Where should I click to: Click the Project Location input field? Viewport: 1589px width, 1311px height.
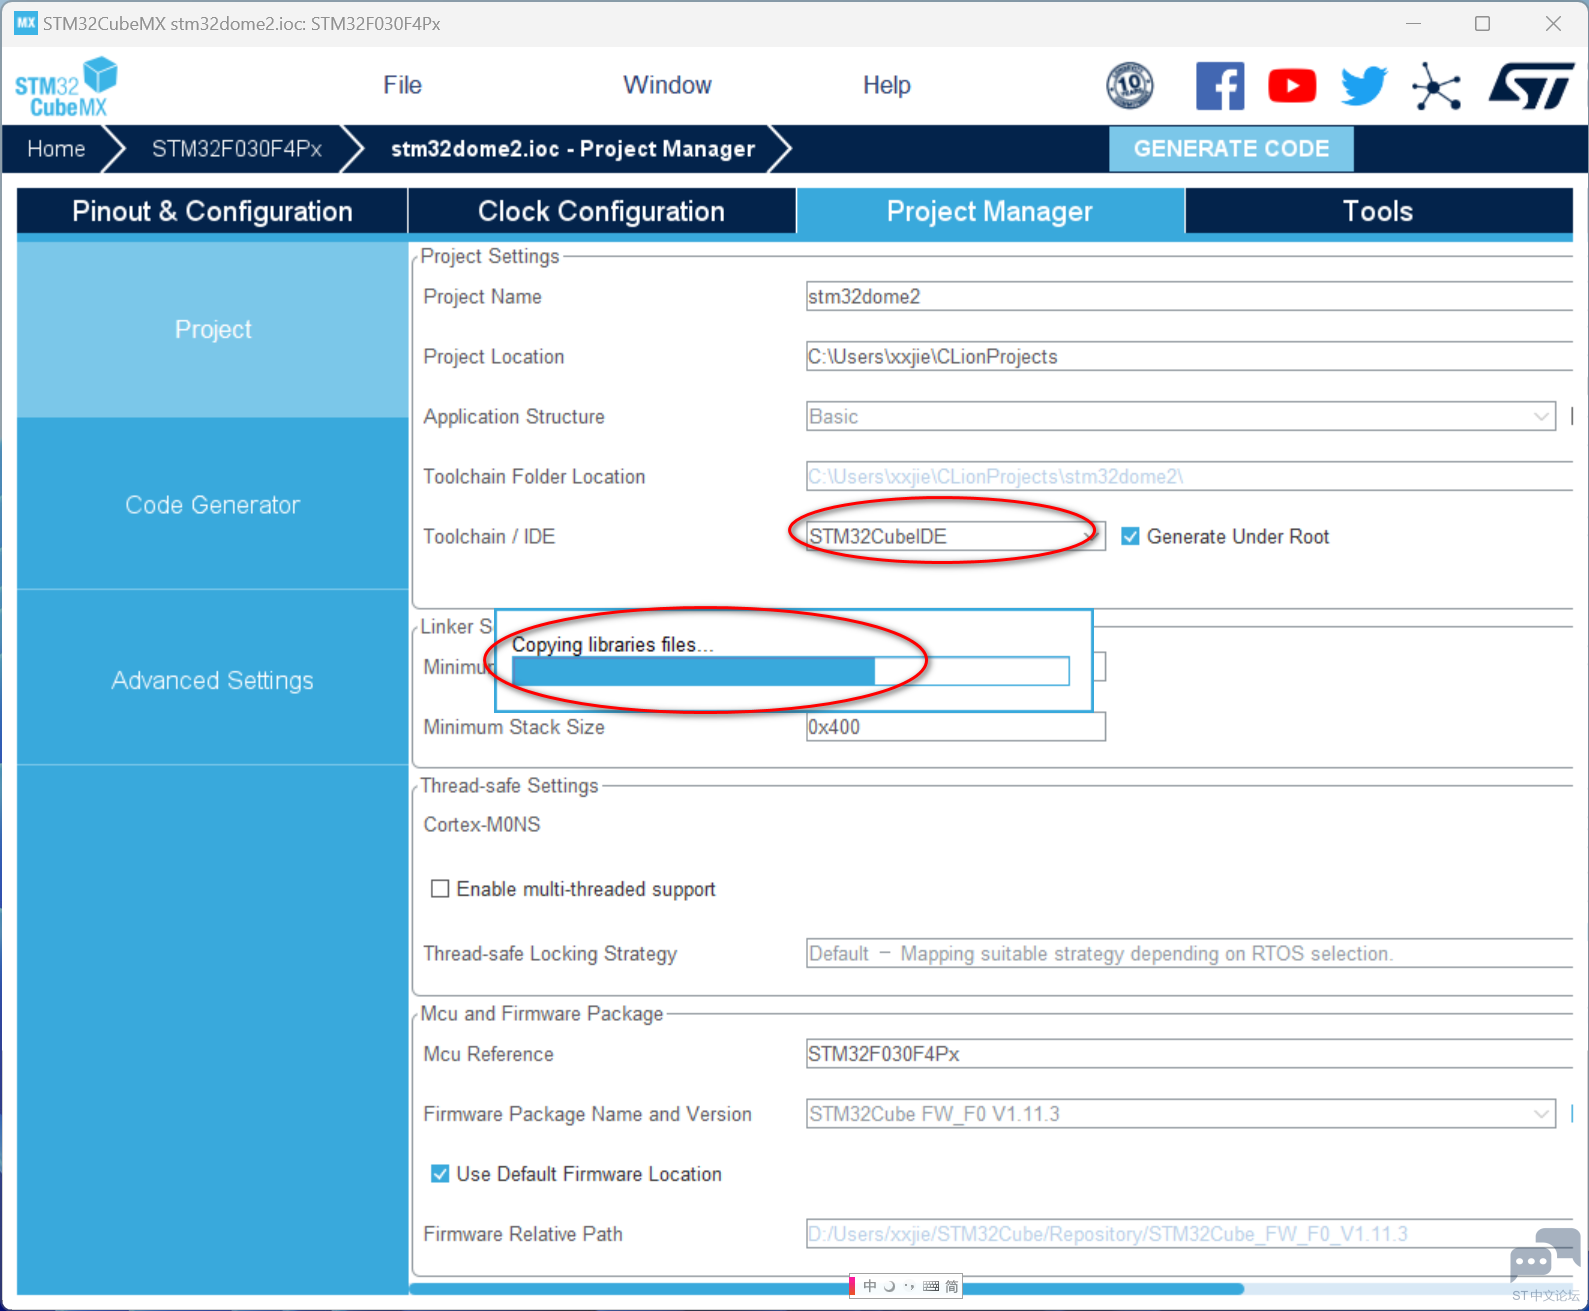coord(1189,357)
